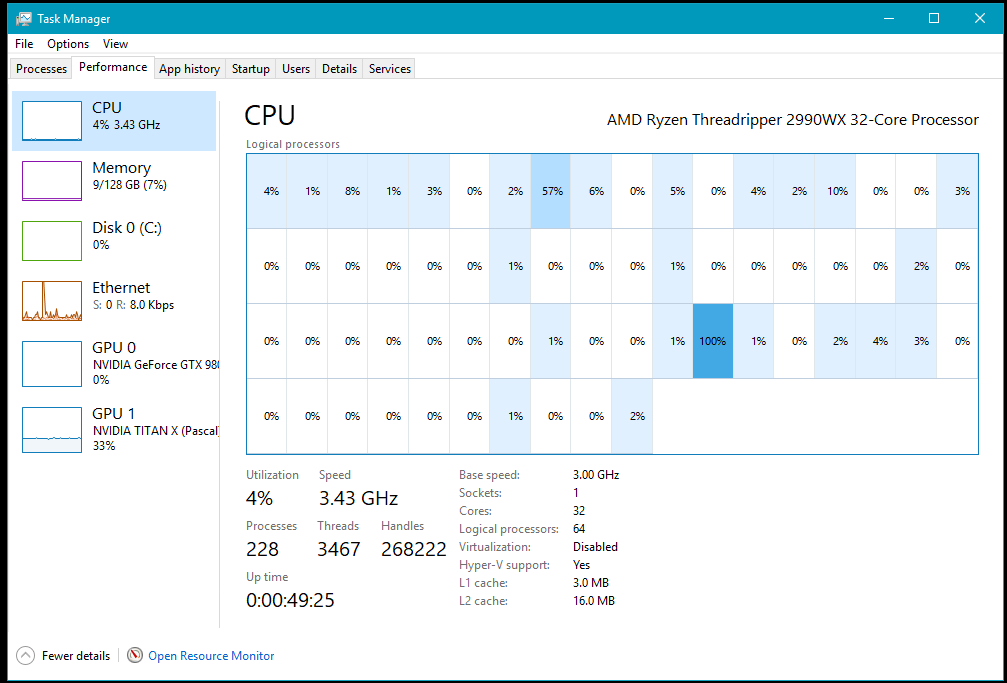Screen dimensions: 1007x683
Task: Open the View menu
Action: coord(115,44)
